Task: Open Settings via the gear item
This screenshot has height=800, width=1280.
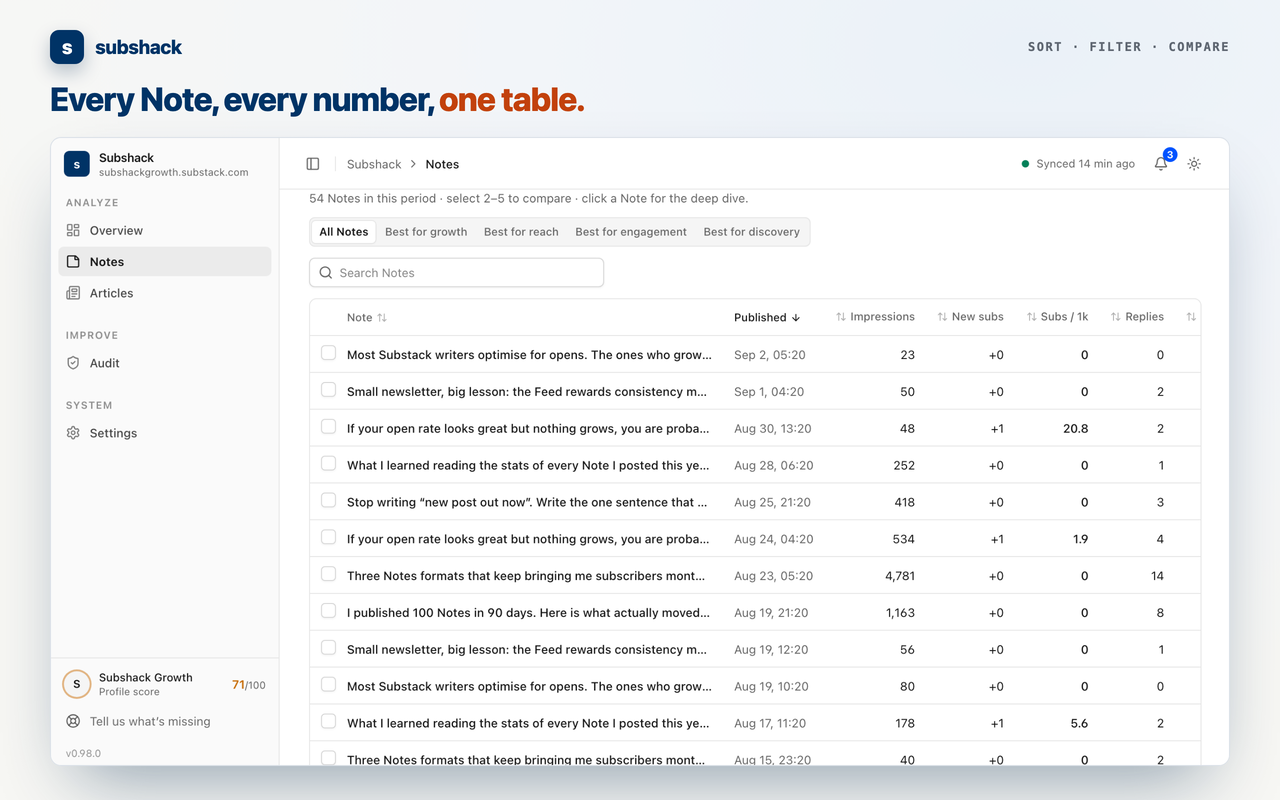Action: (165, 433)
